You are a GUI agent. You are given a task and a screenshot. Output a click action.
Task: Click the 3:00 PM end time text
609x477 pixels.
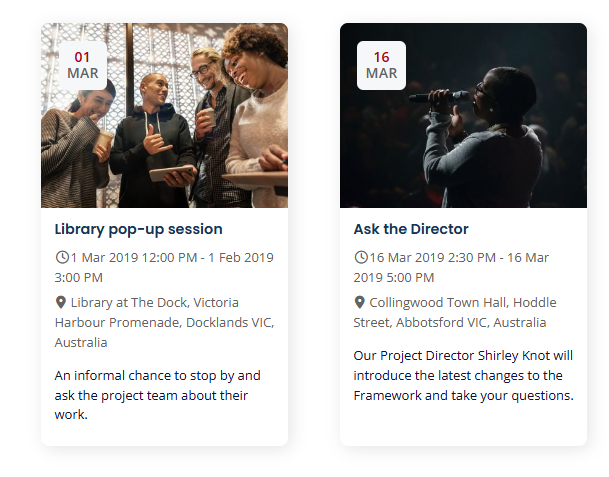78,278
